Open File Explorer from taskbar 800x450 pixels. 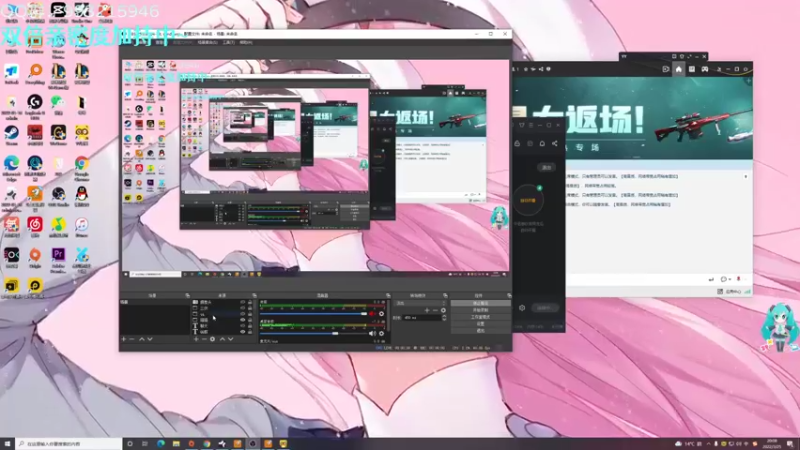tap(176, 444)
